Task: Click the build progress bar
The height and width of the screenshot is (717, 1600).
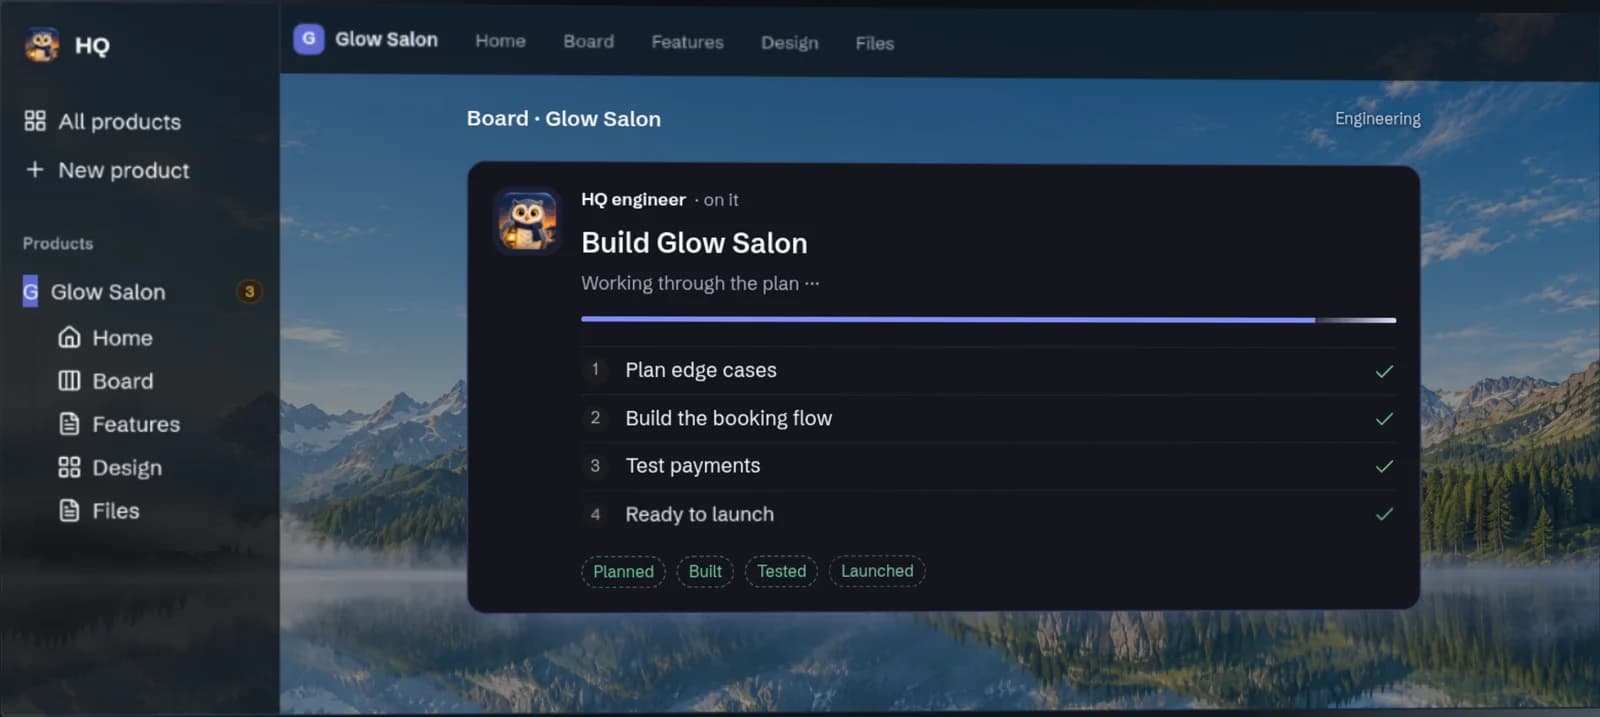Action: point(988,320)
